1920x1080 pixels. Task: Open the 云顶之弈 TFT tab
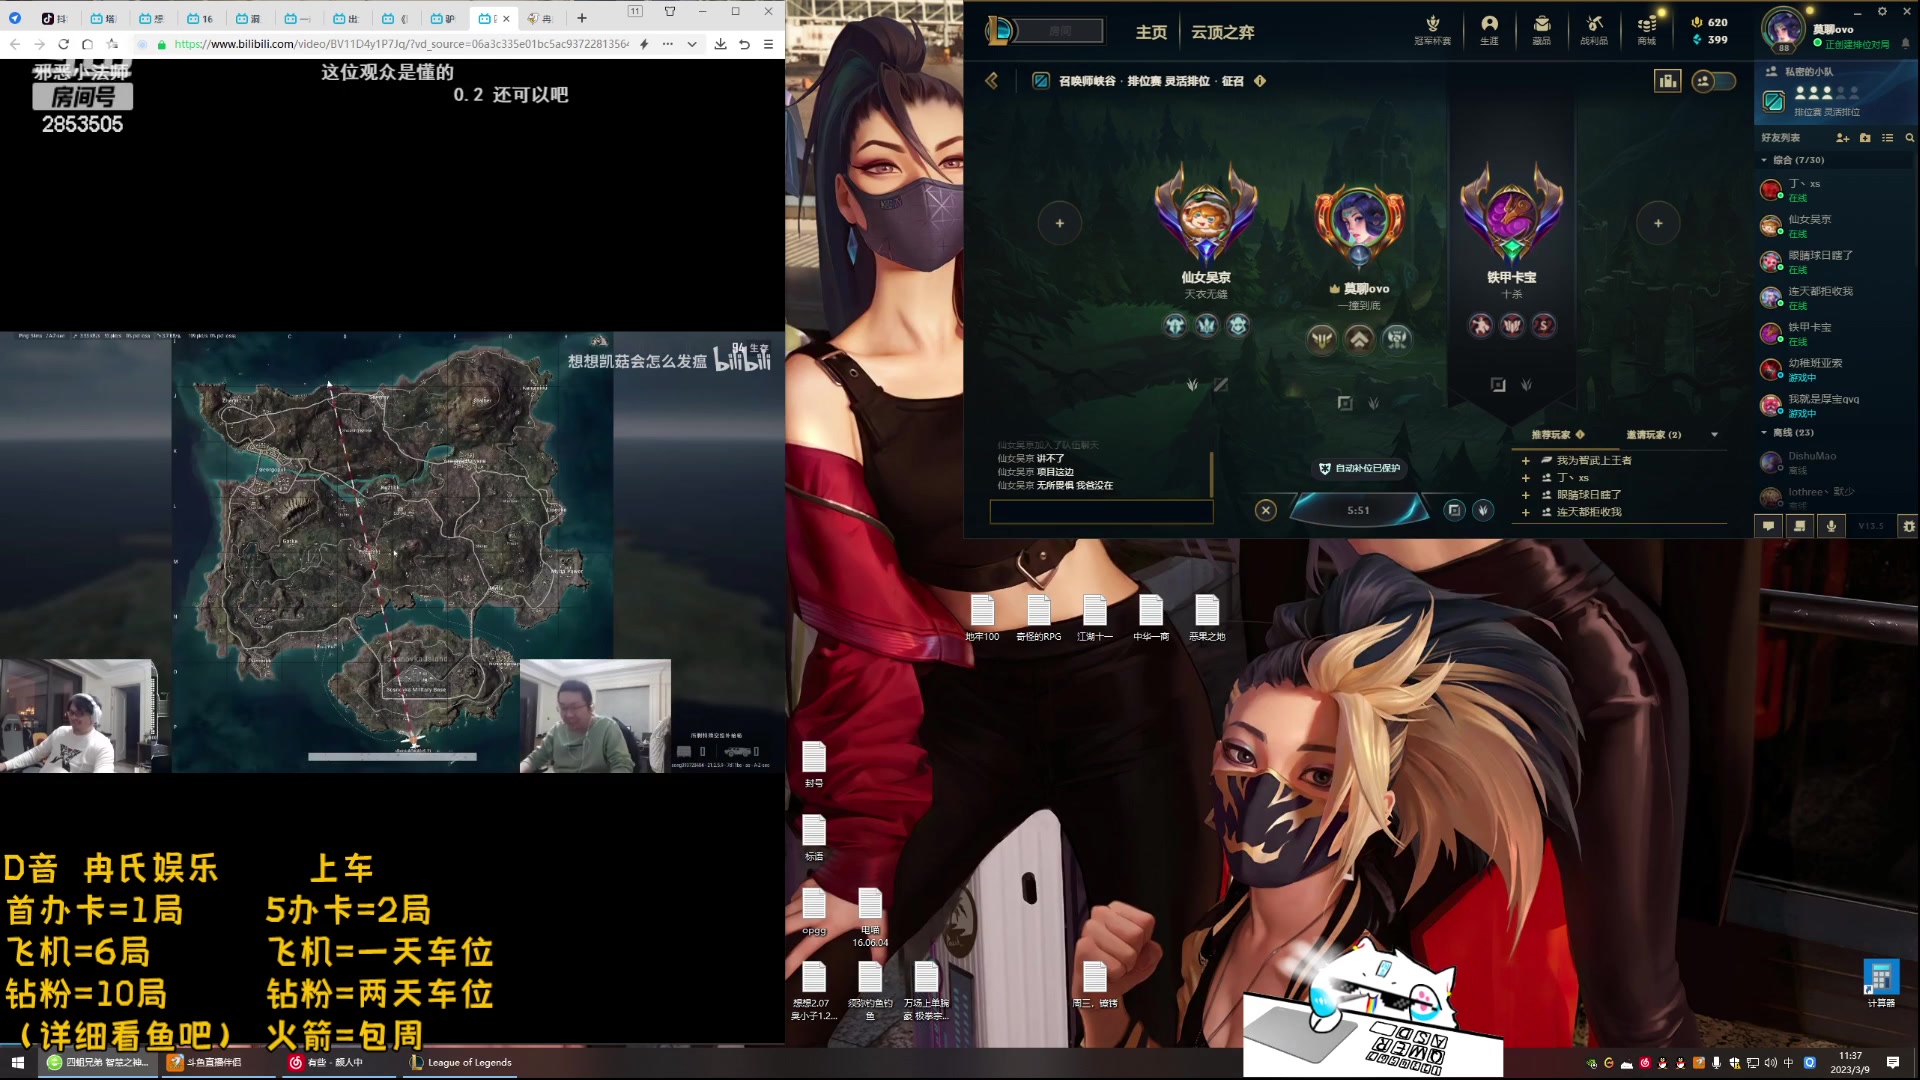point(1222,32)
